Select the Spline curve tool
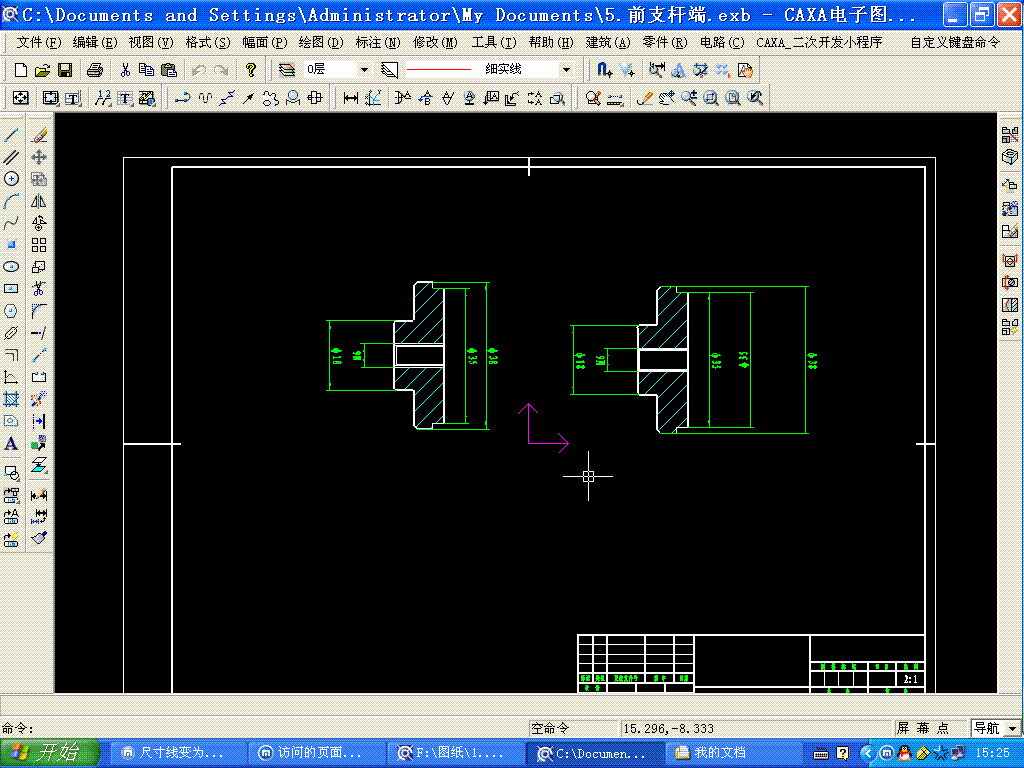The width and height of the screenshot is (1024, 768). (11, 223)
